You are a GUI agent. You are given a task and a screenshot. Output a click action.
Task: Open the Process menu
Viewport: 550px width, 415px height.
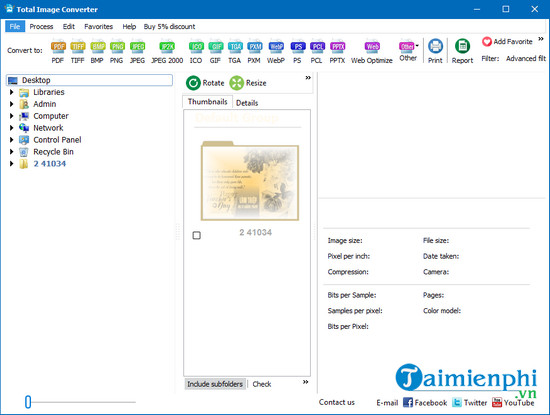pyautogui.click(x=41, y=27)
